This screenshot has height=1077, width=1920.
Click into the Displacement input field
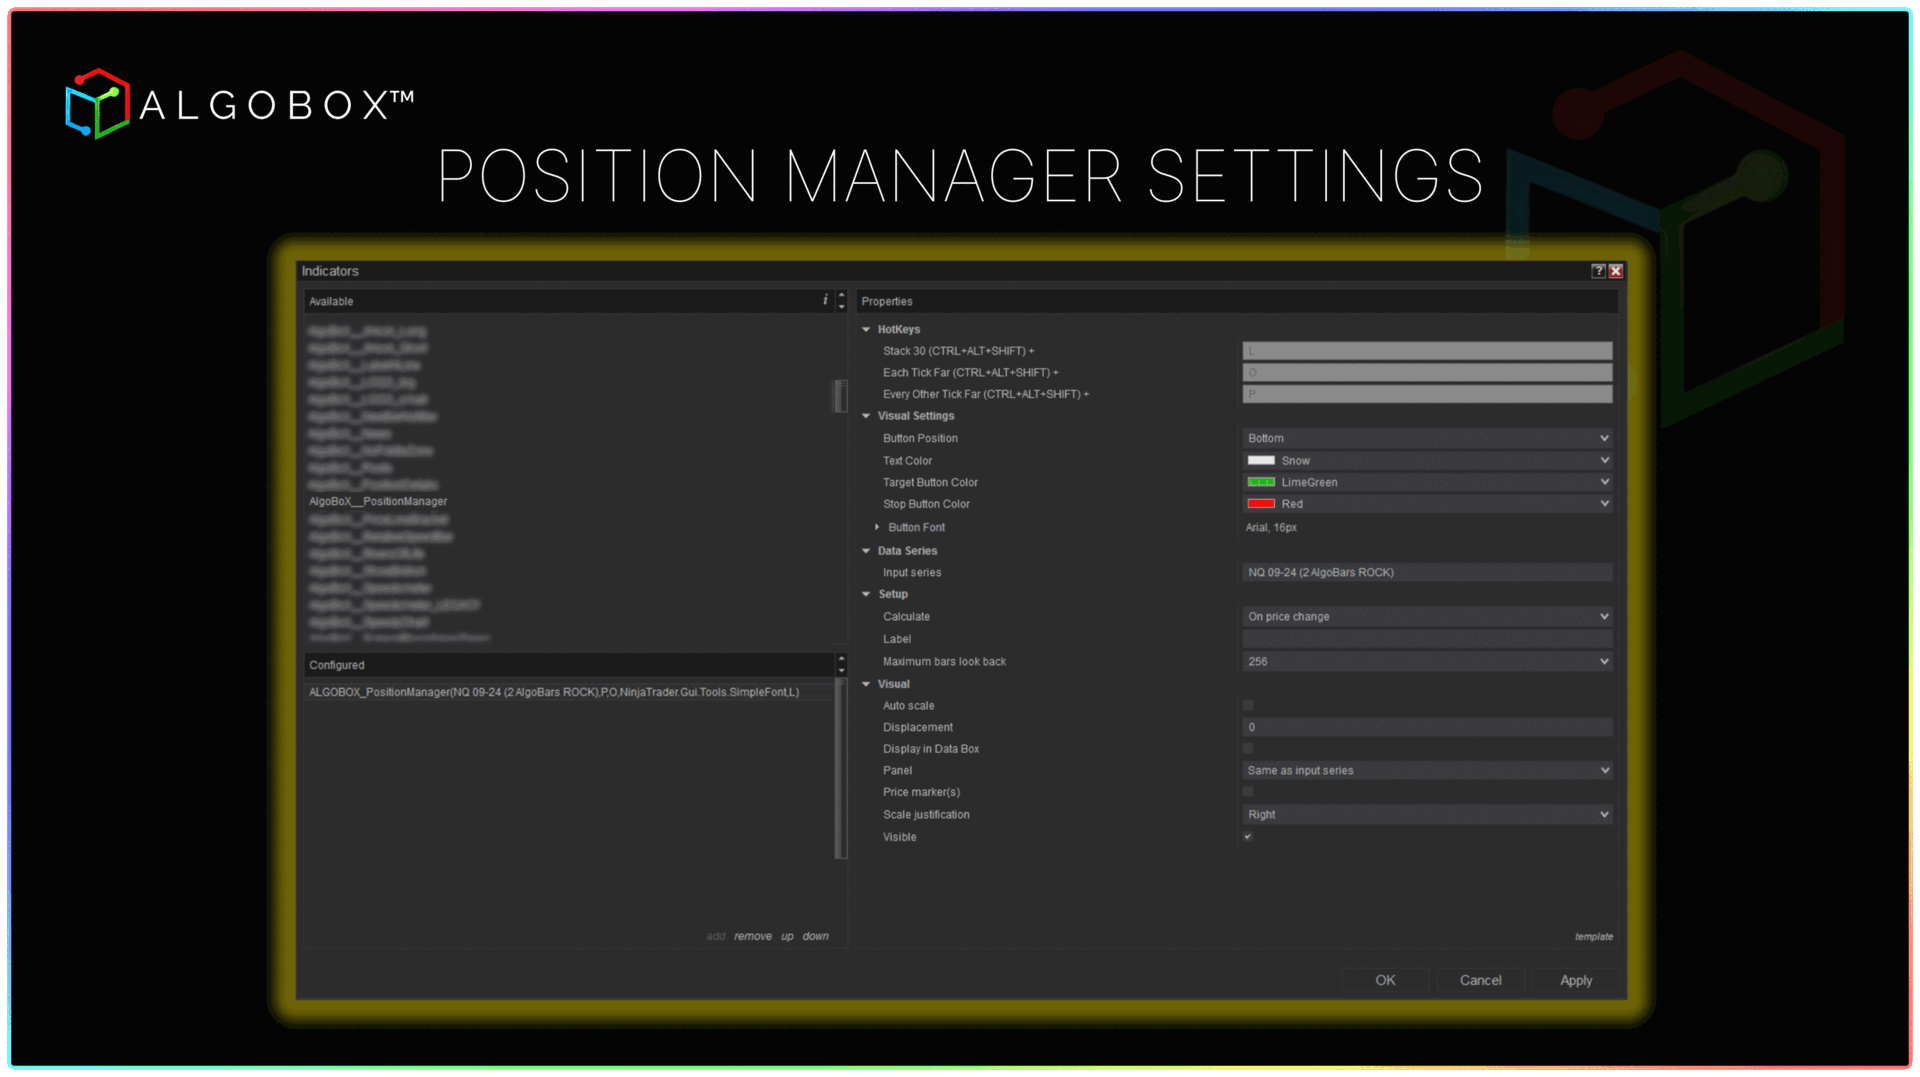(x=1427, y=727)
